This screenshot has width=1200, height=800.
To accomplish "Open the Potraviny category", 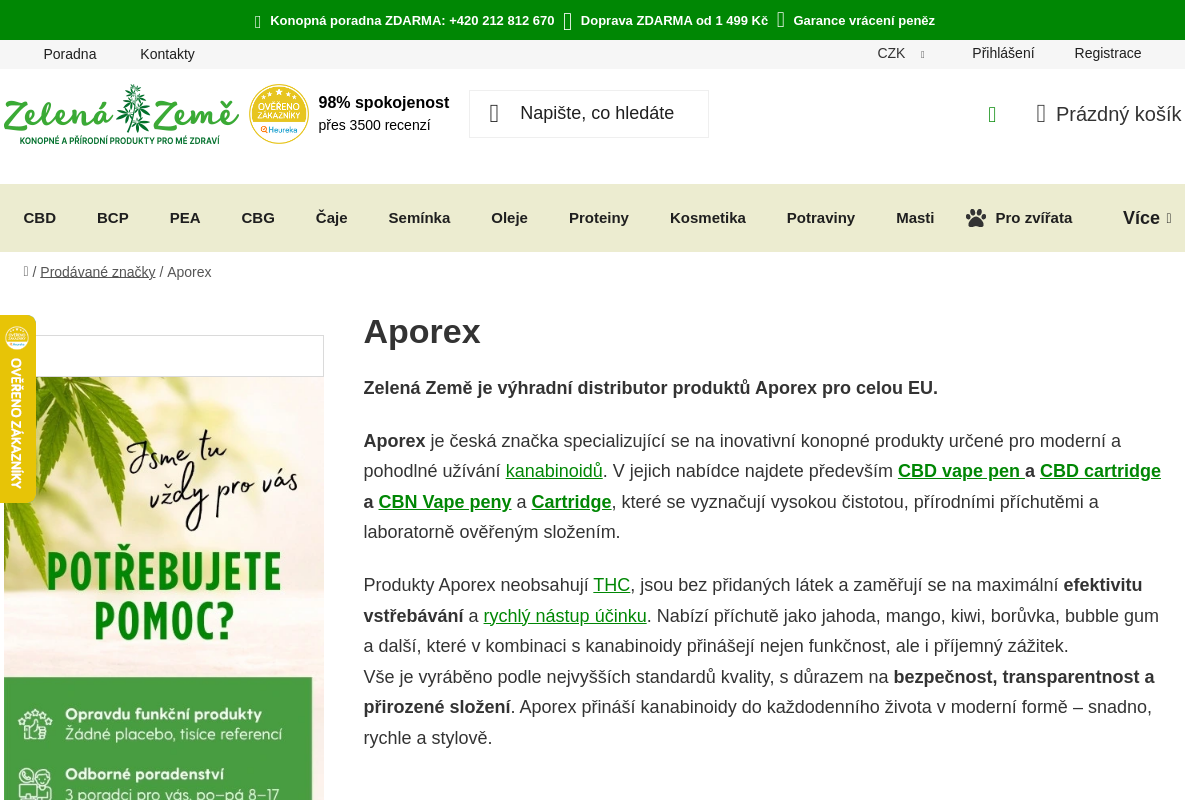I will point(821,218).
